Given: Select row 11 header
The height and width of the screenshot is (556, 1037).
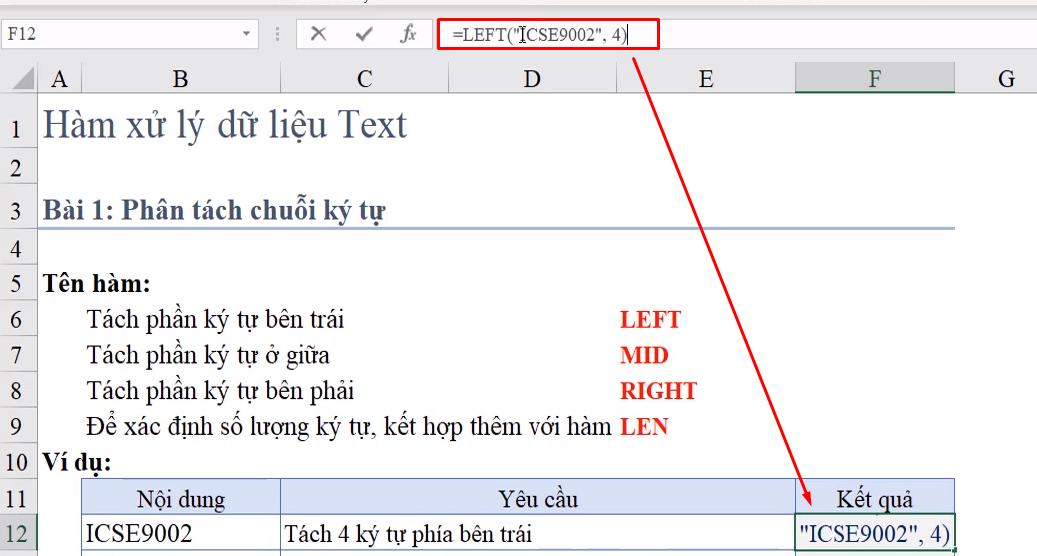Looking at the screenshot, I should [17, 498].
